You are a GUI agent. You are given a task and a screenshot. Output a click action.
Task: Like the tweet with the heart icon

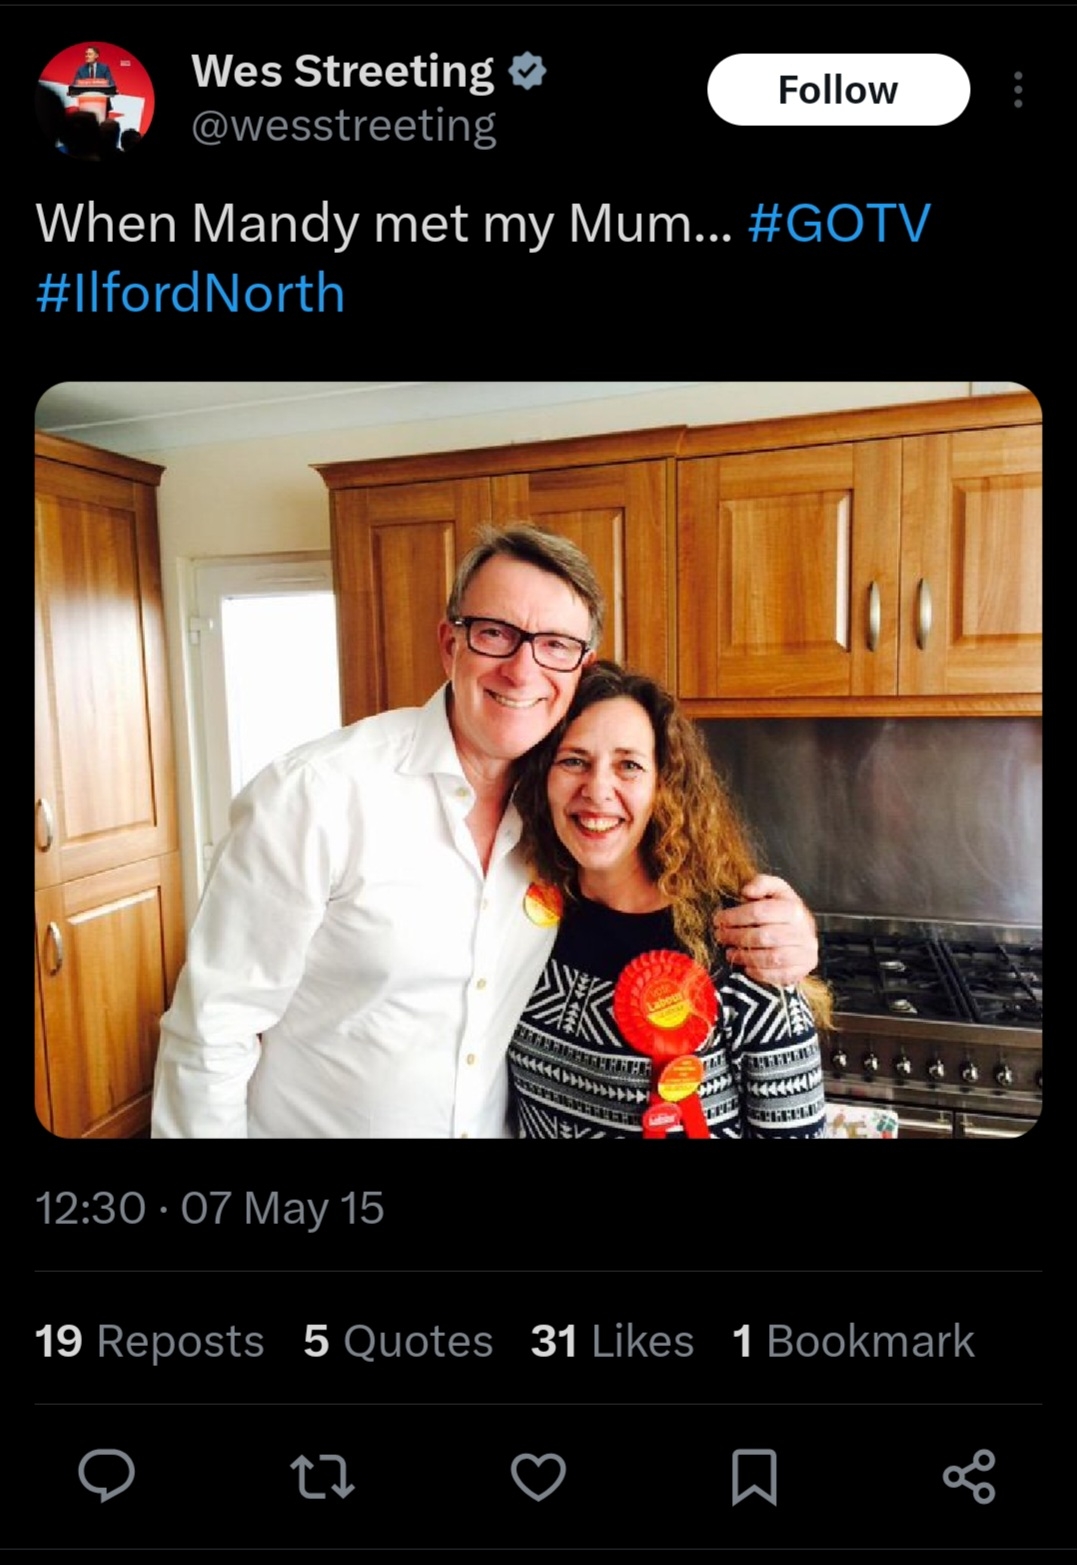[538, 1476]
